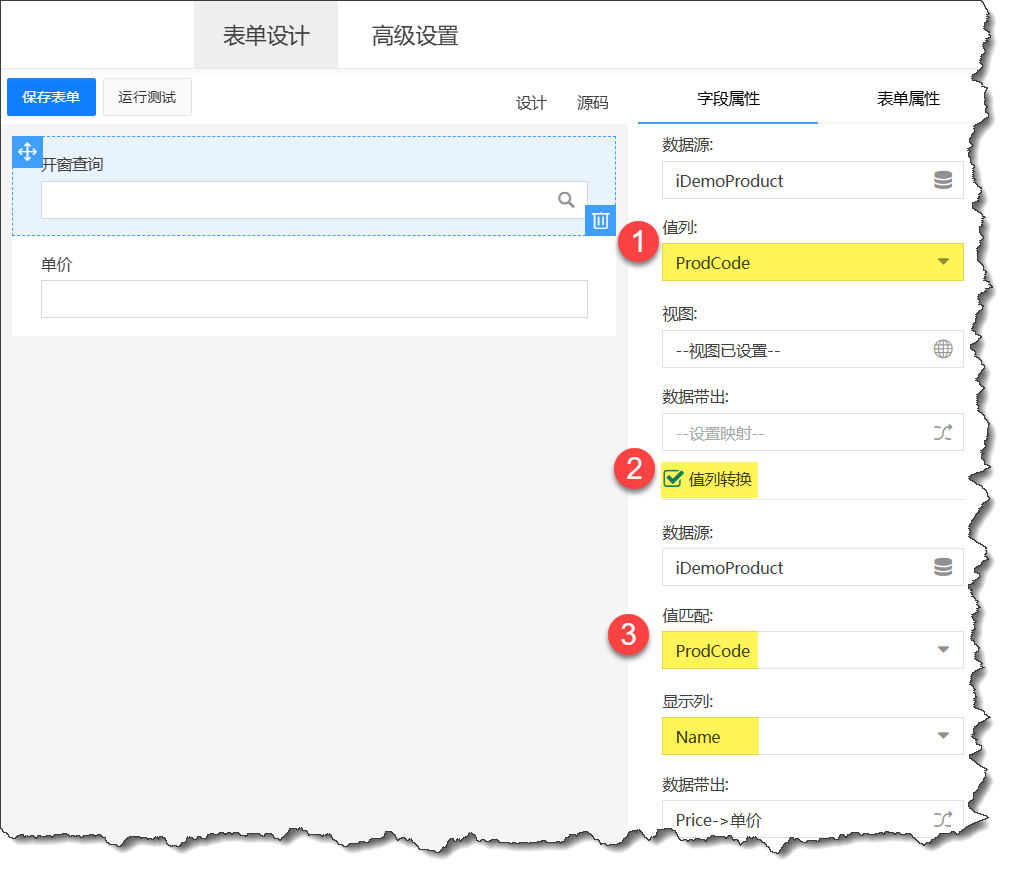Click the 保存表单 button
The height and width of the screenshot is (873, 1013).
click(x=51, y=97)
